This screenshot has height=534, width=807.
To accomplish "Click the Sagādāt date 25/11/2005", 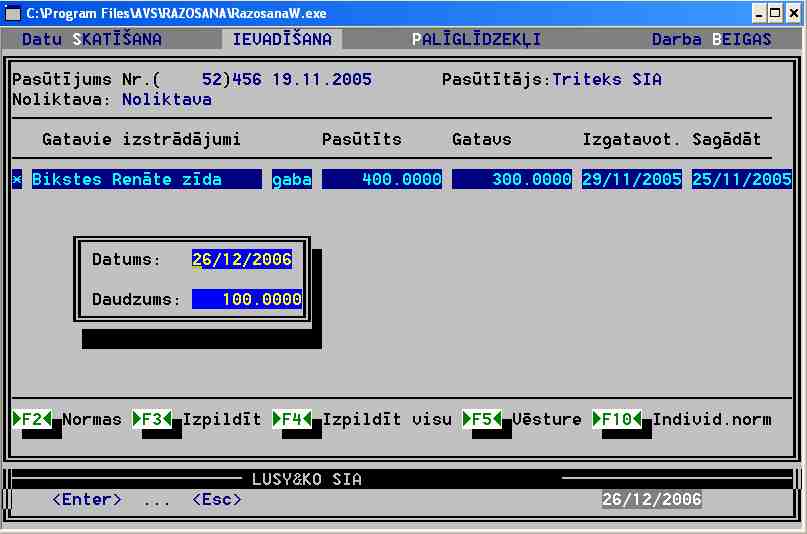I will tap(742, 179).
